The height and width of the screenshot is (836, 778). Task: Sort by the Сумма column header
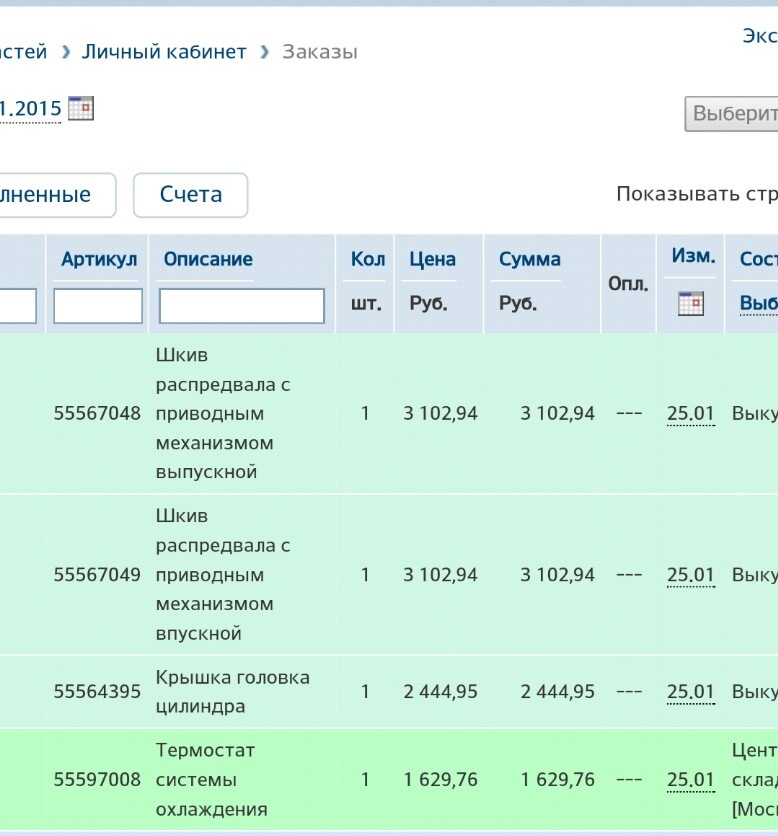pyautogui.click(x=529, y=259)
